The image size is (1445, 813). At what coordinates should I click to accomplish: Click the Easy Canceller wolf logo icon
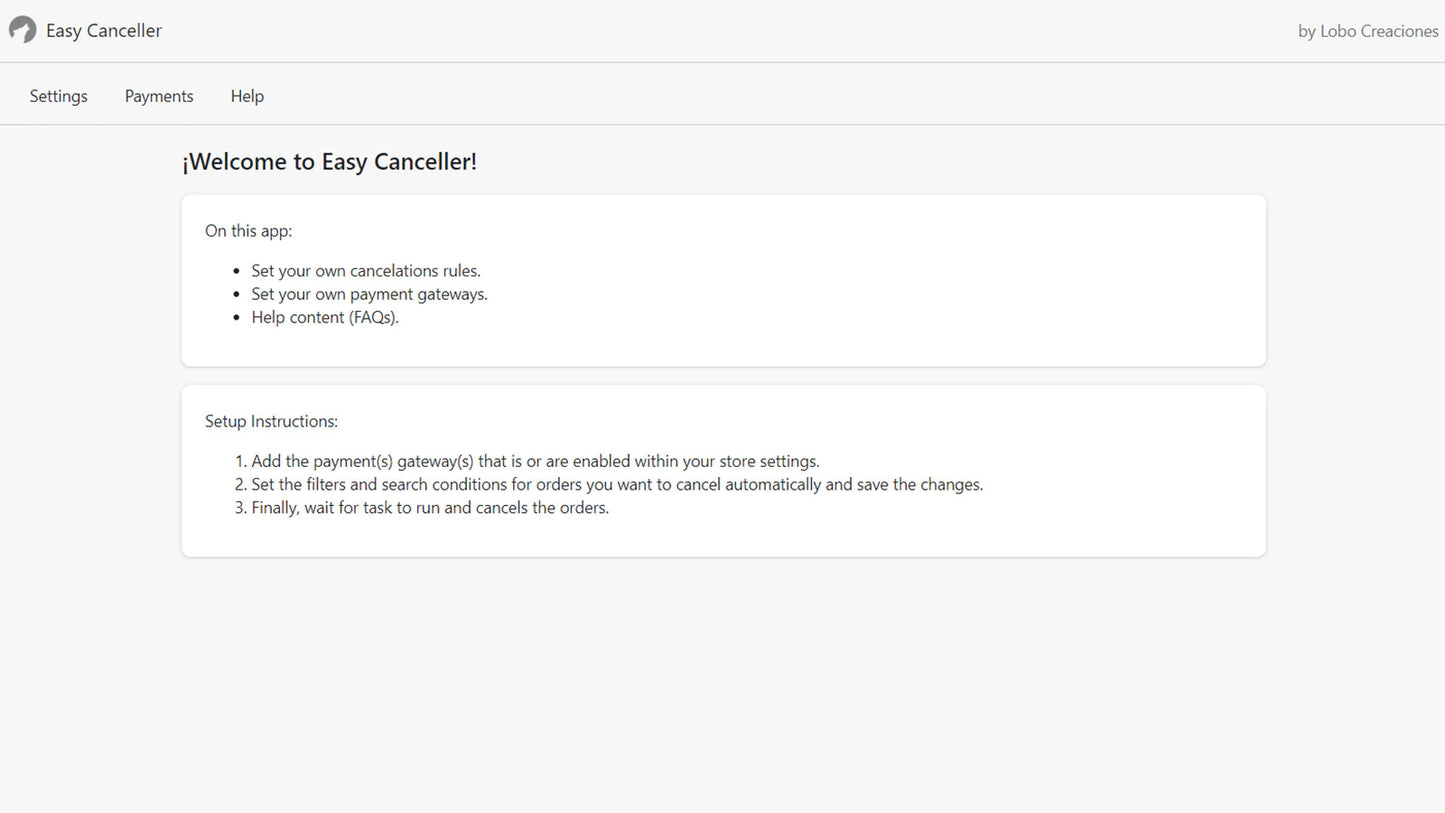click(x=23, y=30)
